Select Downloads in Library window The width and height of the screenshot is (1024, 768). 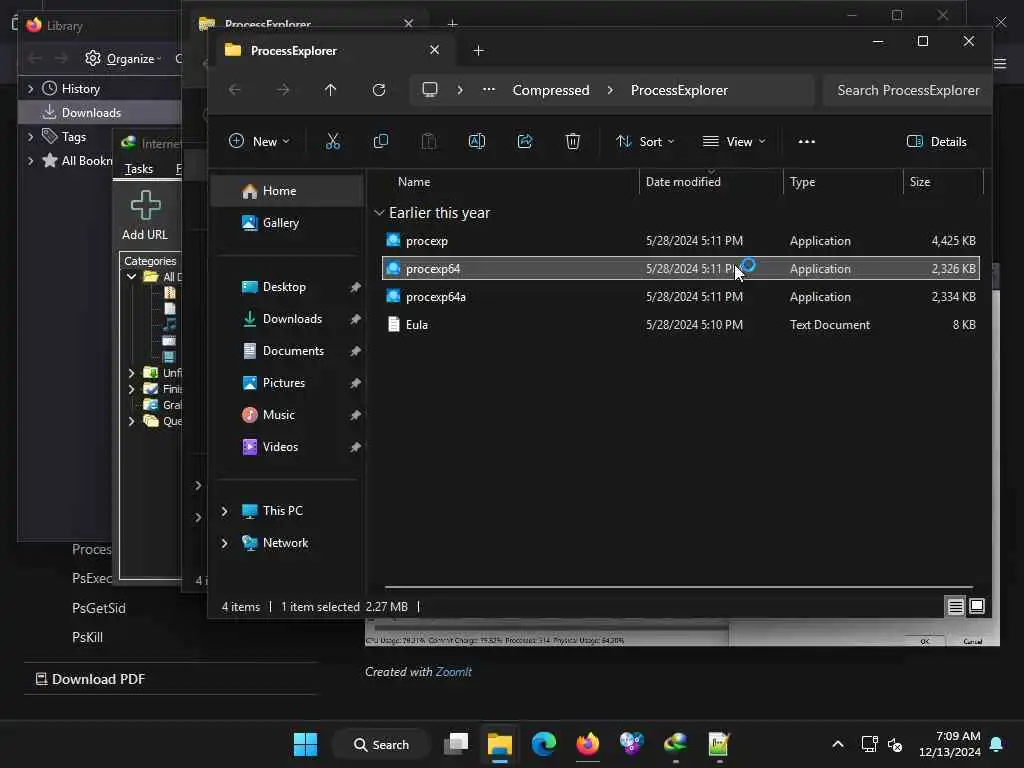click(99, 112)
